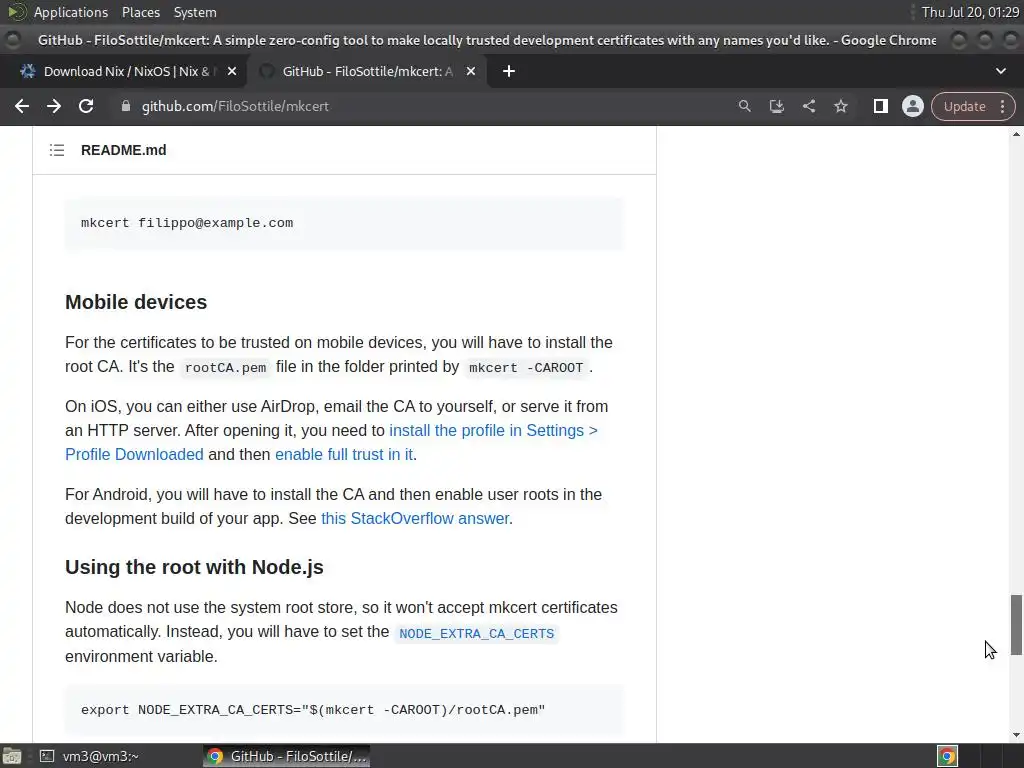Click the export NODE_EXTRA_CA_CERTS code block
The image size is (1024, 768).
[x=344, y=710]
